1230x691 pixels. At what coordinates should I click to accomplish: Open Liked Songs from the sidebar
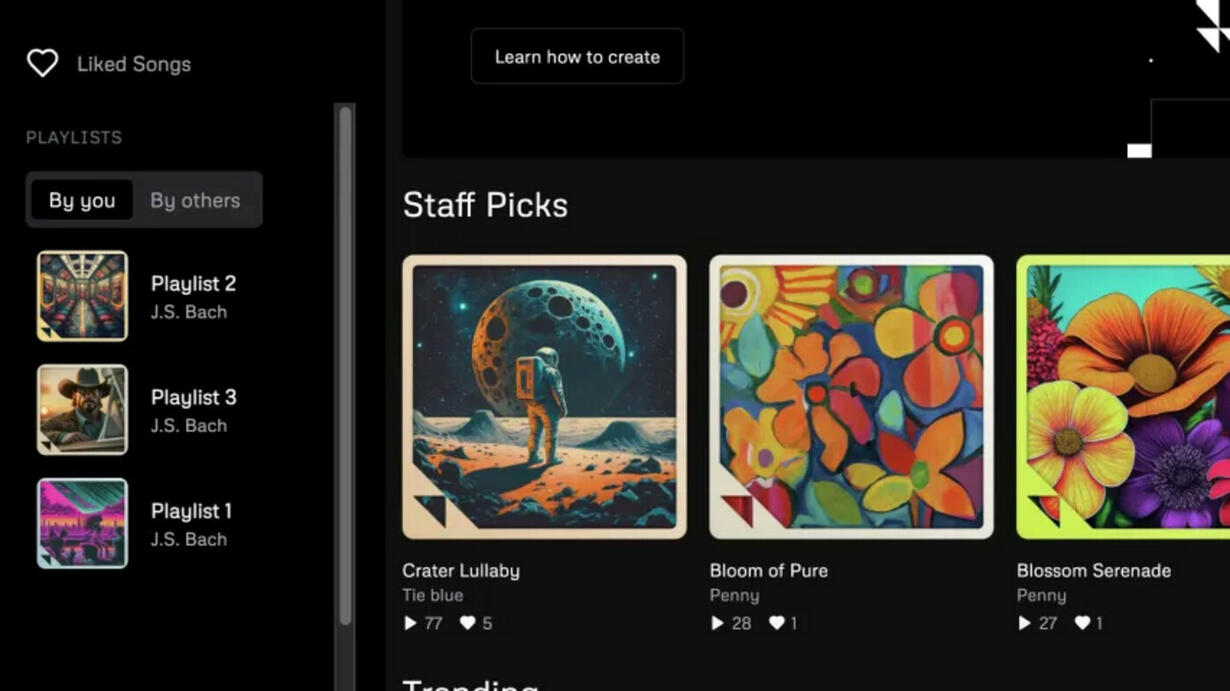[x=133, y=64]
